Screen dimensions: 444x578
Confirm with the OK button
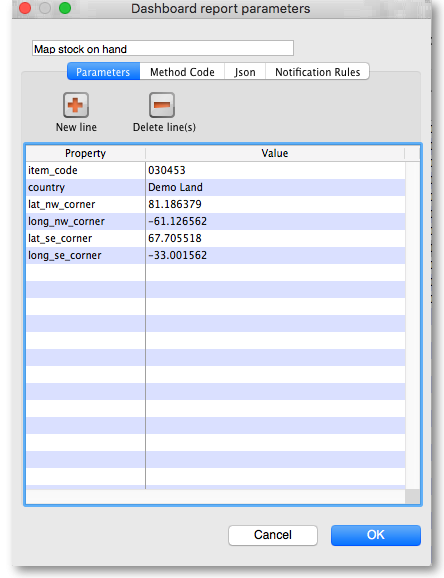click(x=375, y=535)
